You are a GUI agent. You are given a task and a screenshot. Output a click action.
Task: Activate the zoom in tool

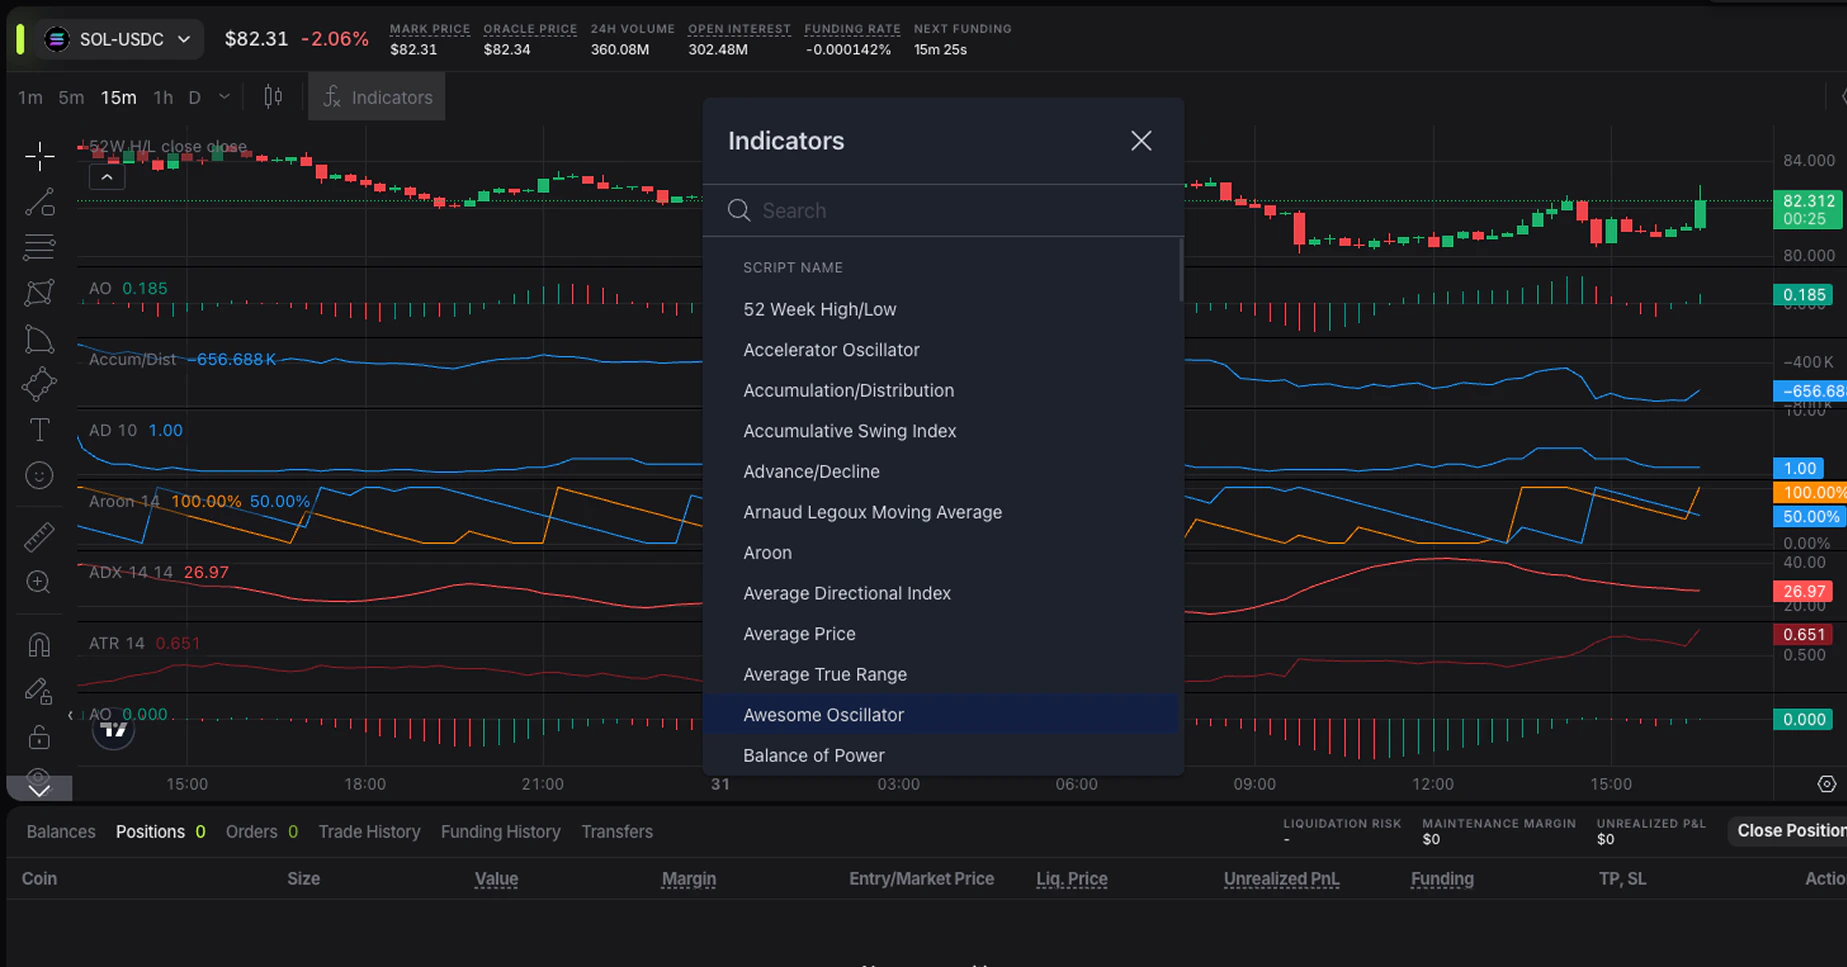point(39,582)
